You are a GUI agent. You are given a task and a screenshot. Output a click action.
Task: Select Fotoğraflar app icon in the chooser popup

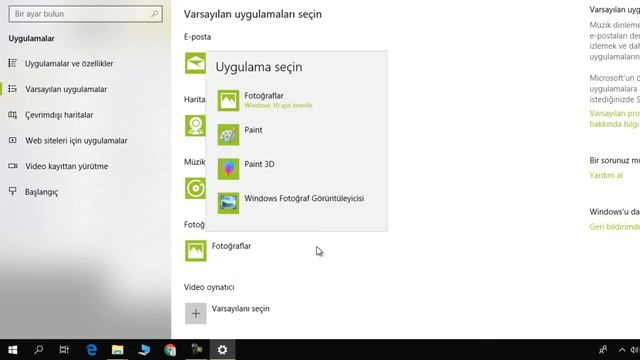point(228,100)
